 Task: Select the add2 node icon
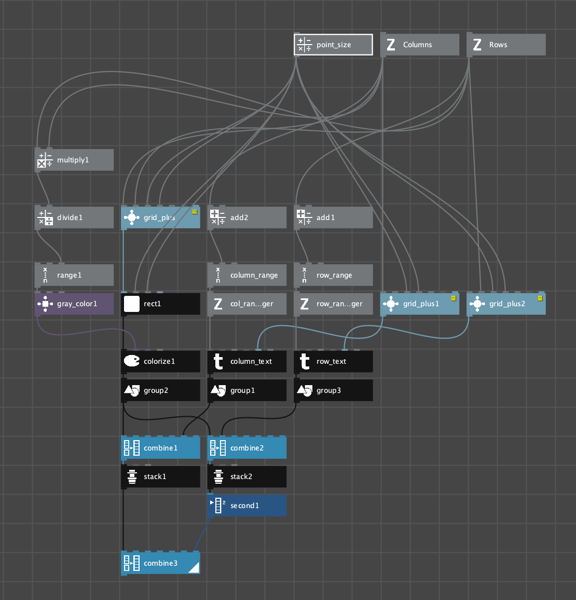(x=218, y=217)
